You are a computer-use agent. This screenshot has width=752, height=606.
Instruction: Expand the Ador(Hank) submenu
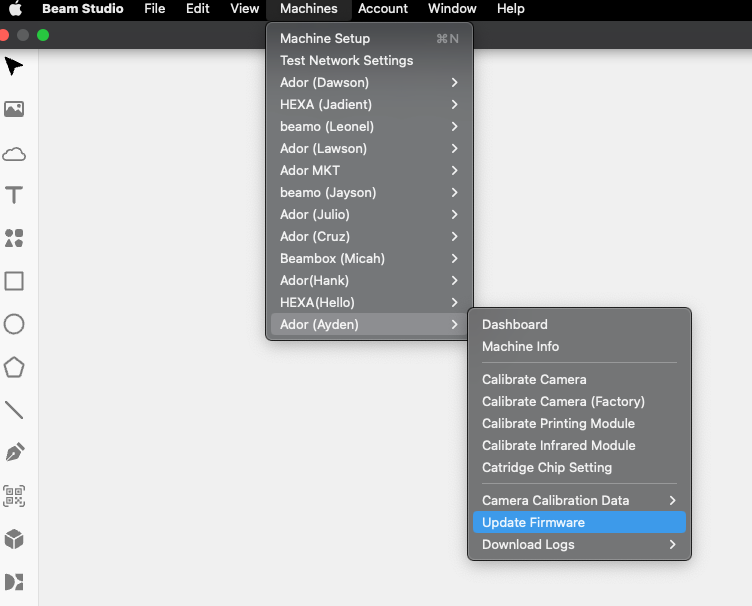(369, 280)
